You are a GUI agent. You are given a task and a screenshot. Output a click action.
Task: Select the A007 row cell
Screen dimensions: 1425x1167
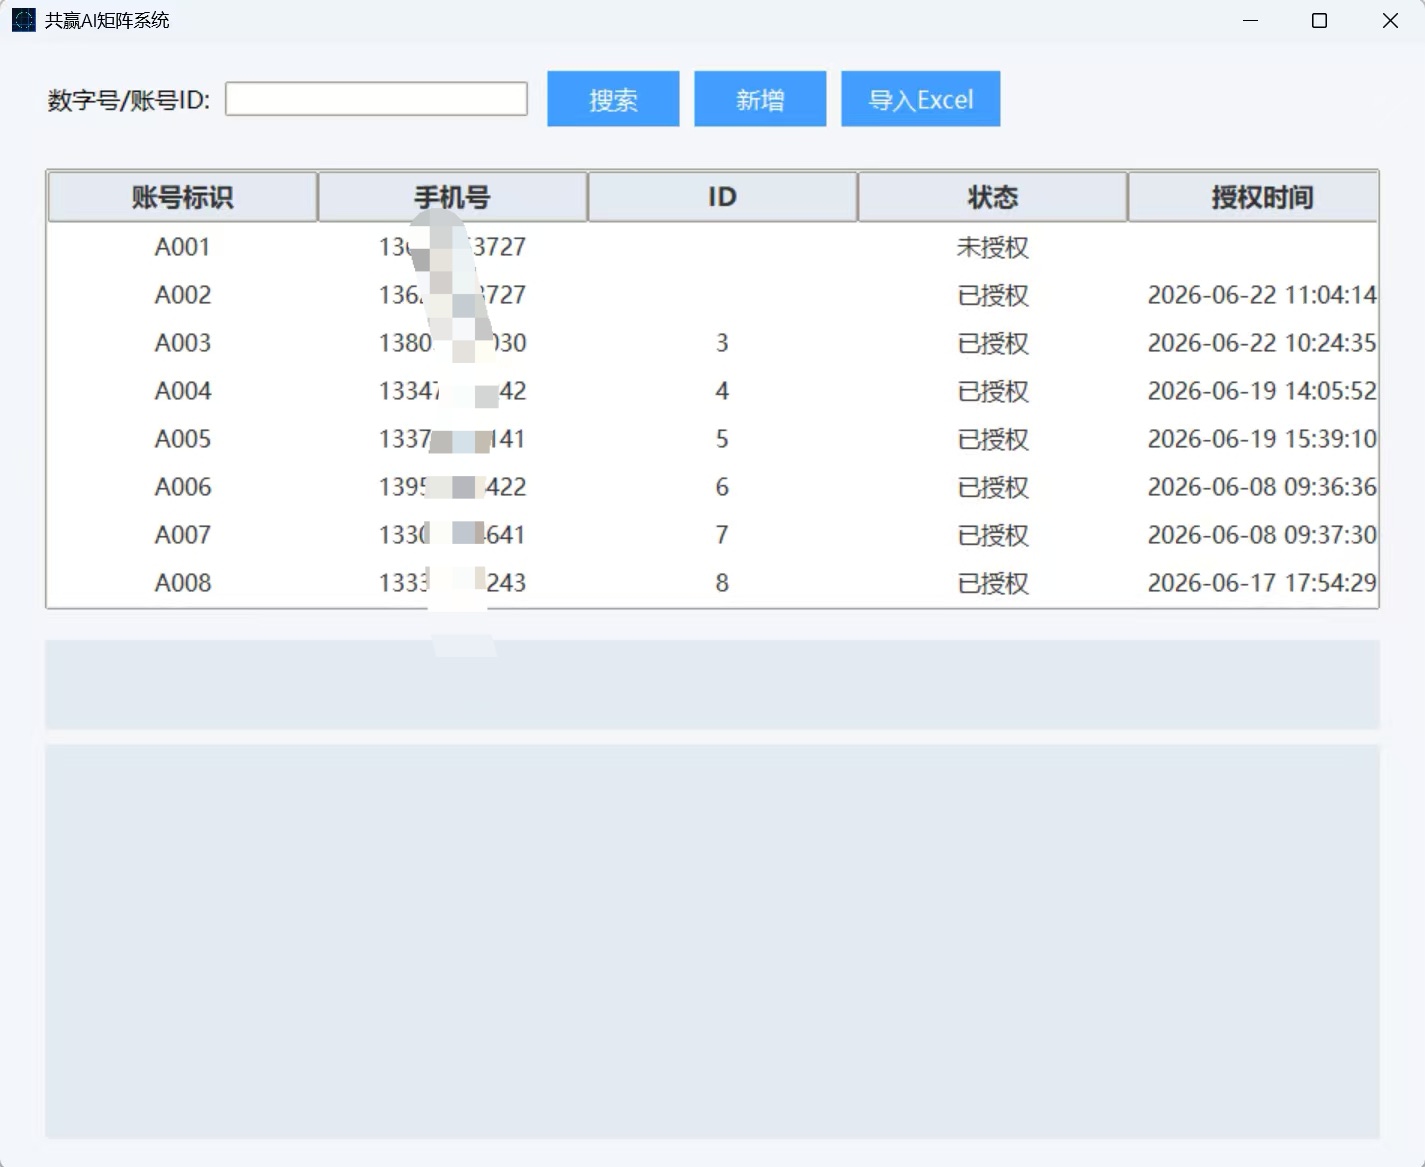[x=182, y=535]
